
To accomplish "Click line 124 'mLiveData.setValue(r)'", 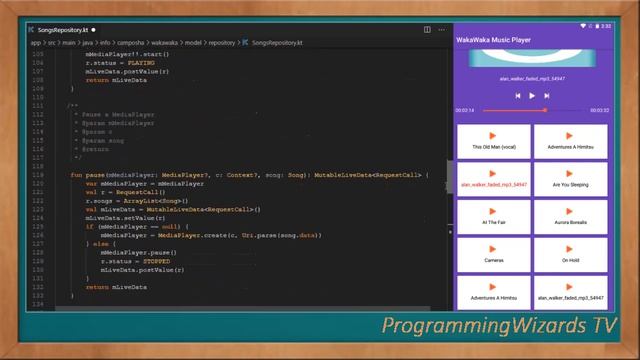I will tap(125, 218).
